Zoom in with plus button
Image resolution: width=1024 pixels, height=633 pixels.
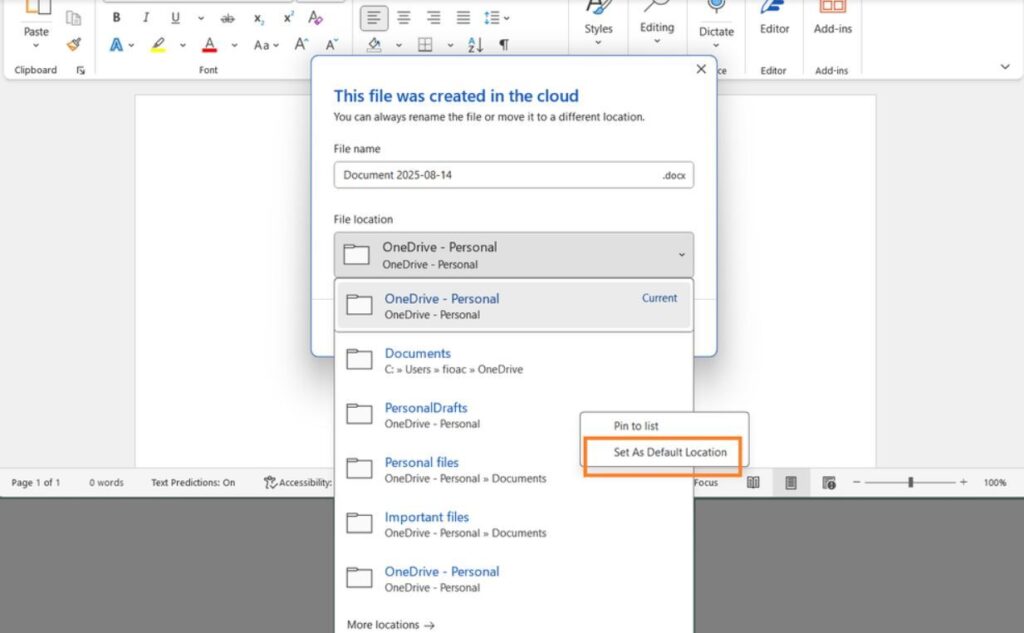[963, 482]
